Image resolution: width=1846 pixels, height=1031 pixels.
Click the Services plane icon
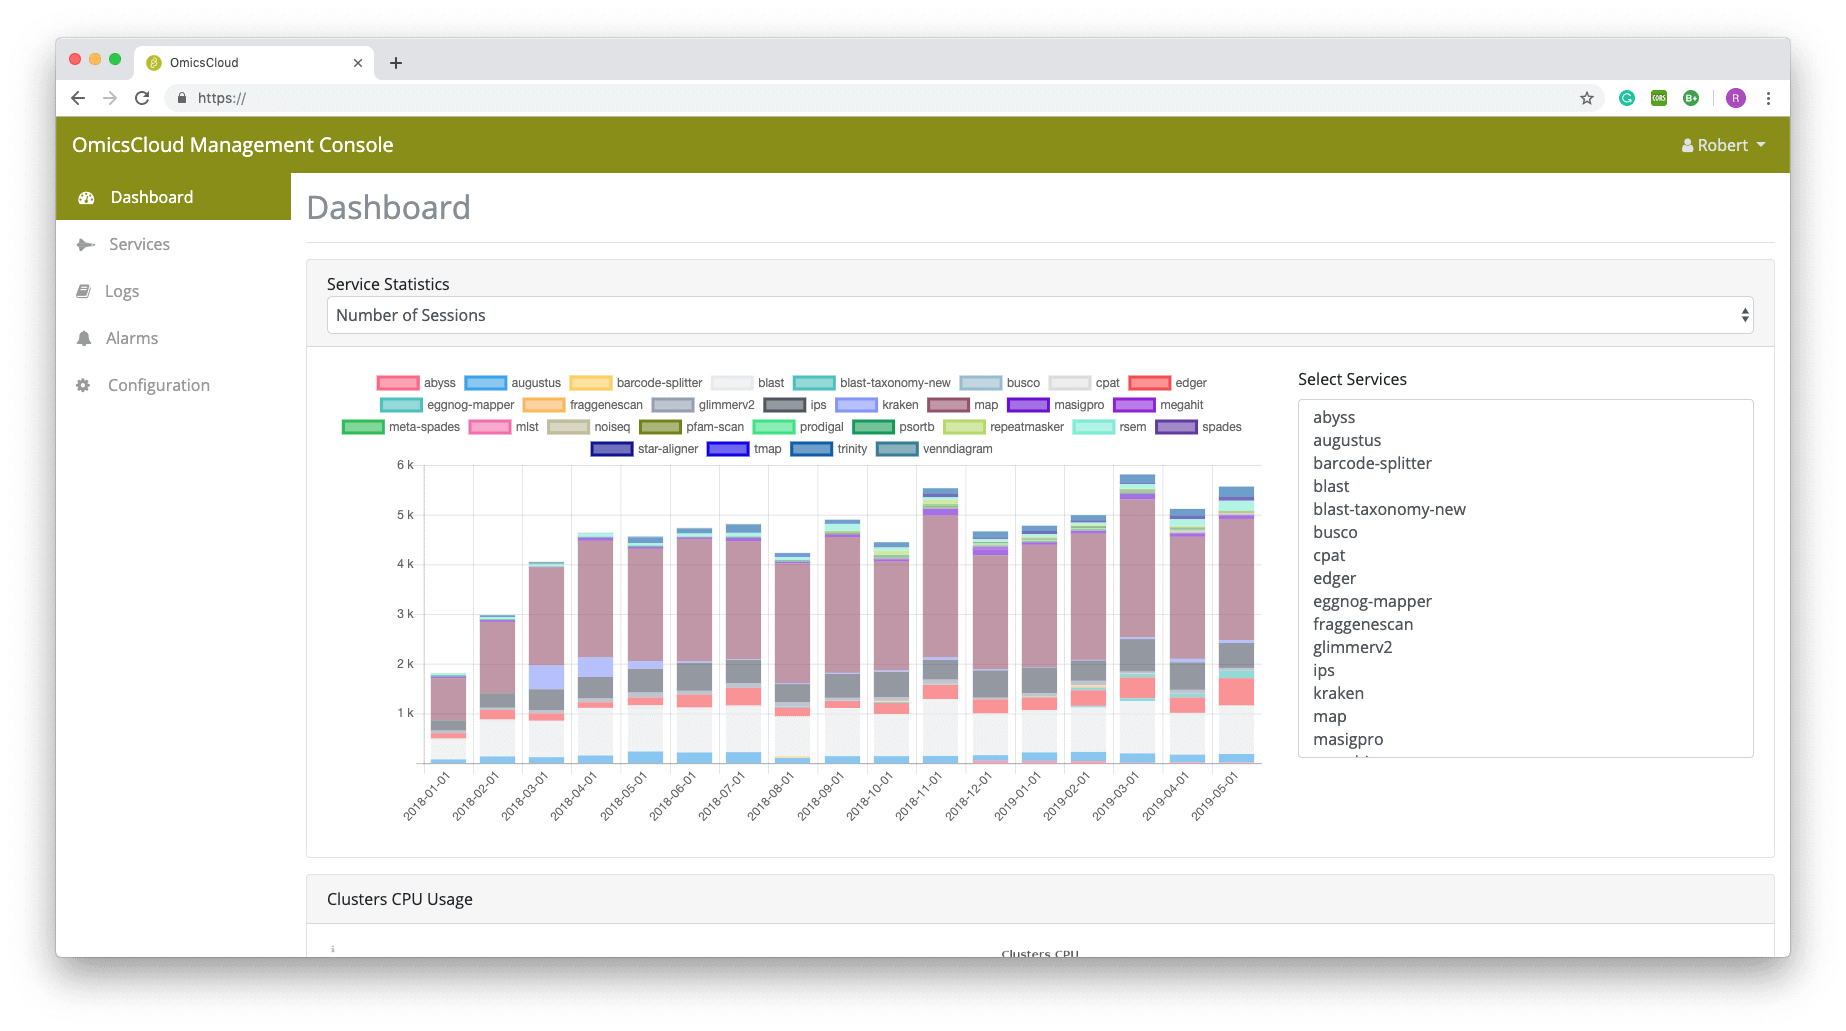tap(86, 245)
